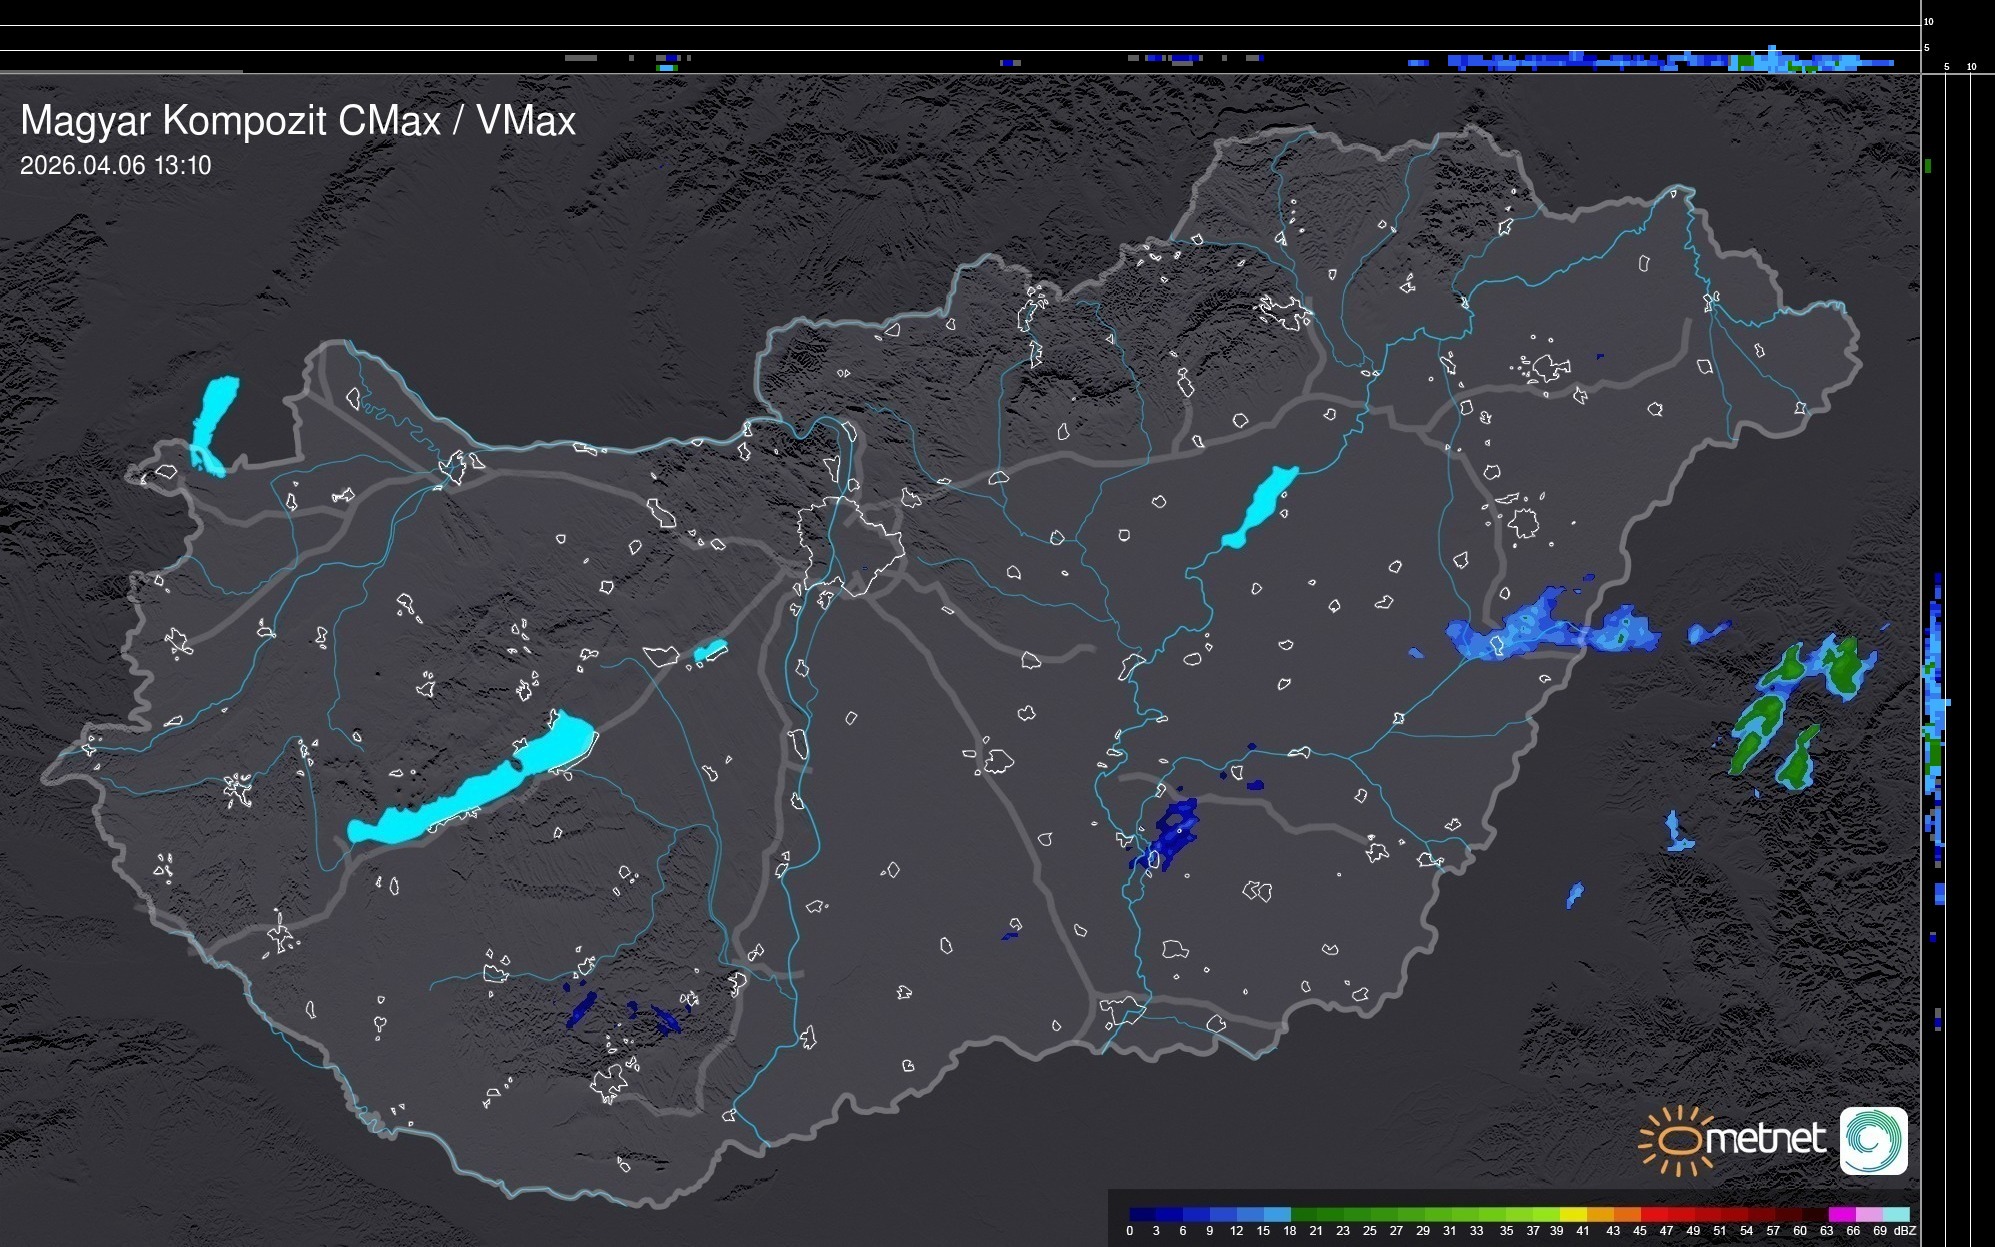Click the magenta 63 dBZ legend swatch
This screenshot has width=1995, height=1247.
click(x=1841, y=1214)
